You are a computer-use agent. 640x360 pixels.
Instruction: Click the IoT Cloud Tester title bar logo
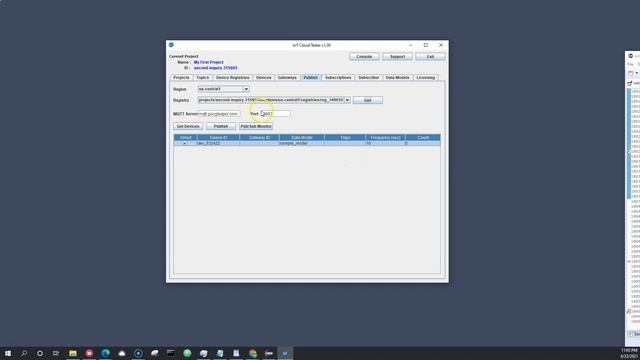(171, 45)
